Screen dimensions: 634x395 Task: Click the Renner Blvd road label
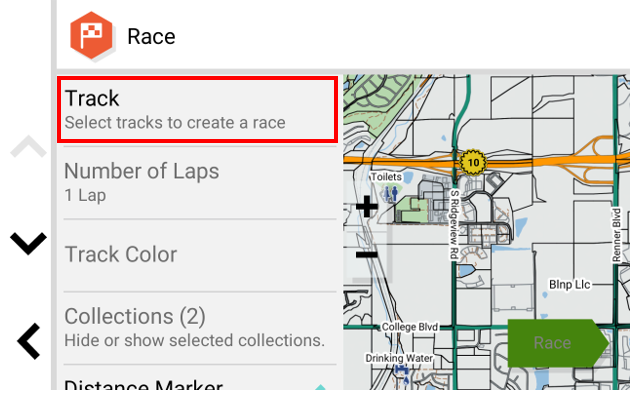point(616,235)
